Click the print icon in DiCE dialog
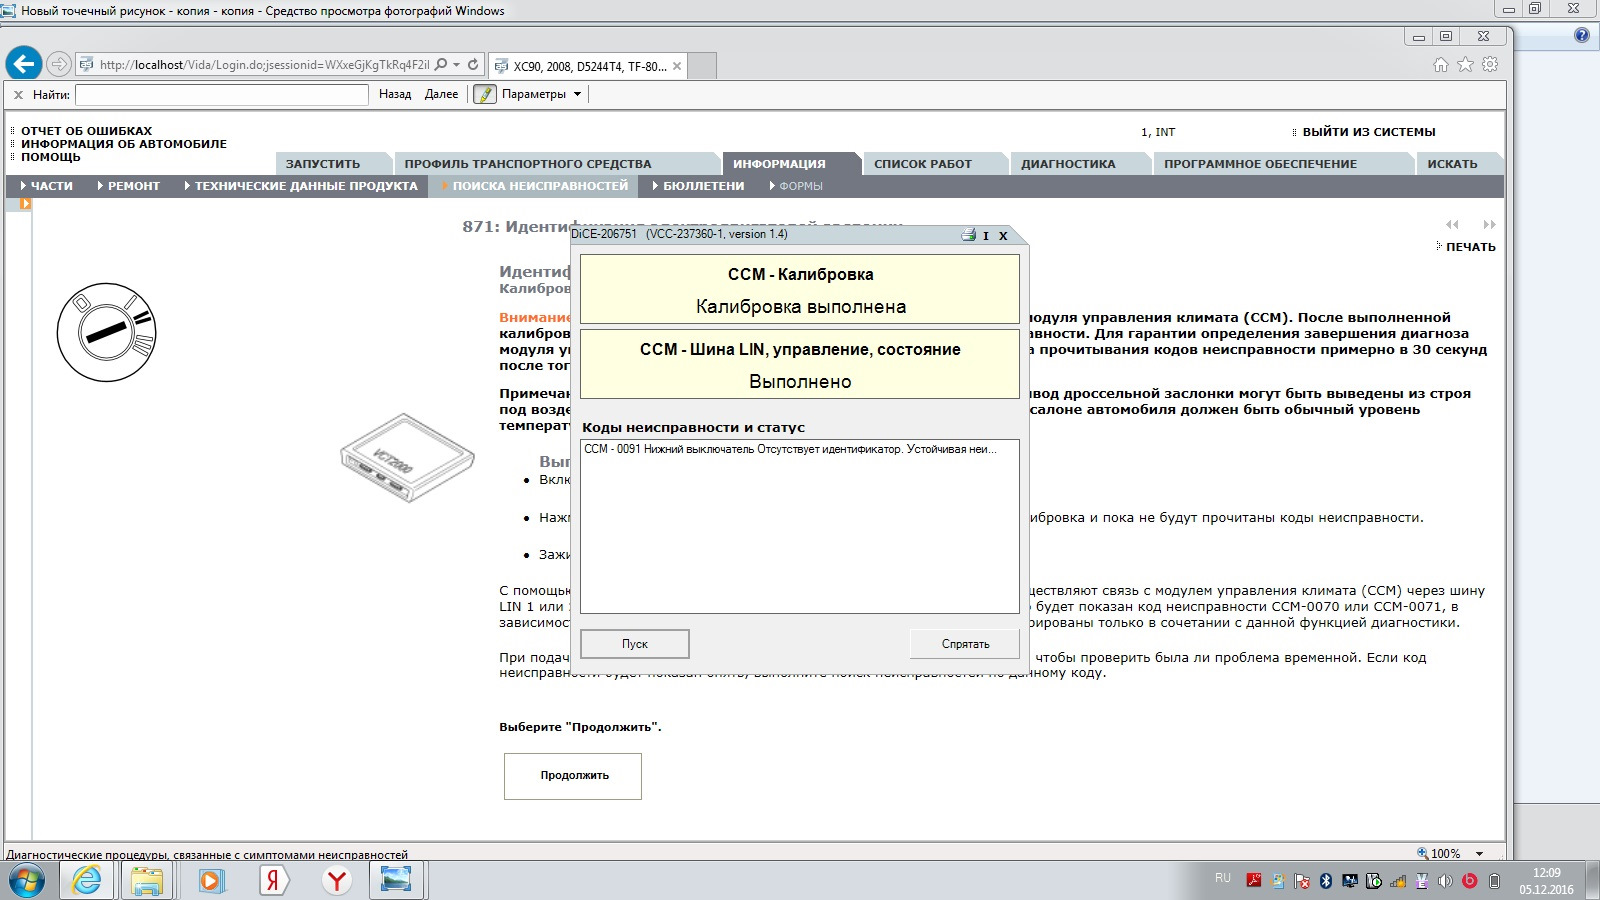1600x900 pixels. pyautogui.click(x=968, y=235)
